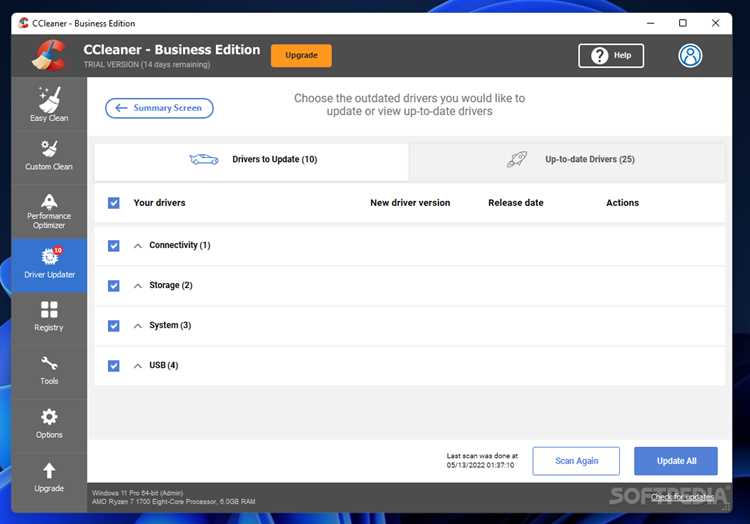Image resolution: width=750 pixels, height=524 pixels.
Task: Close the CCleaner window
Action: (716, 23)
